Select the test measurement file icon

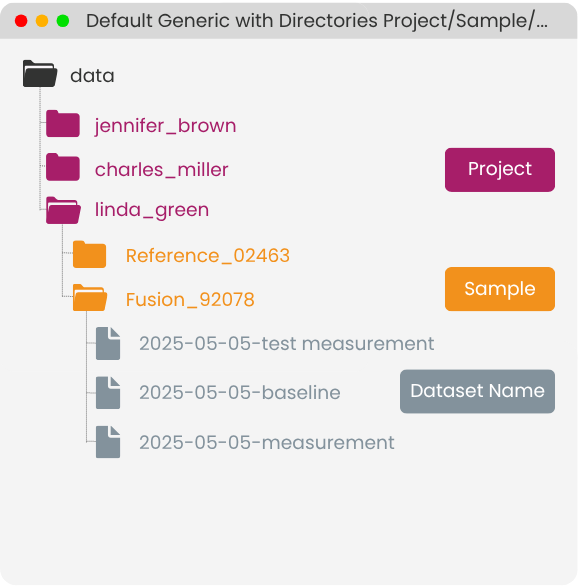[x=108, y=343]
